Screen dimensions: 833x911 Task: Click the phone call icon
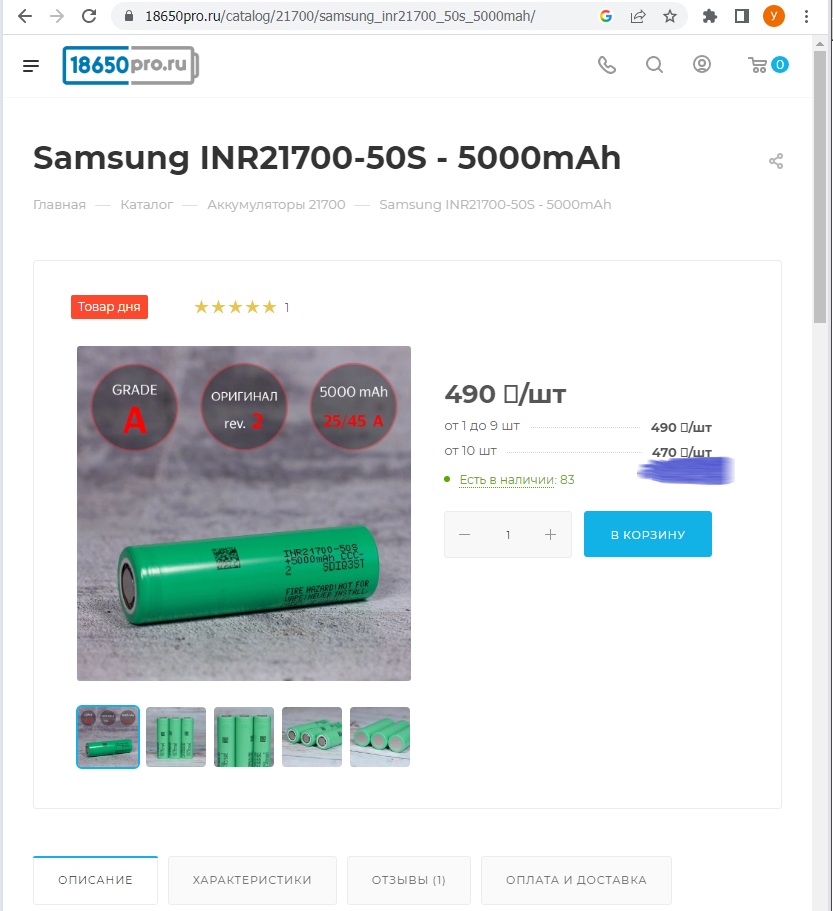coord(606,65)
